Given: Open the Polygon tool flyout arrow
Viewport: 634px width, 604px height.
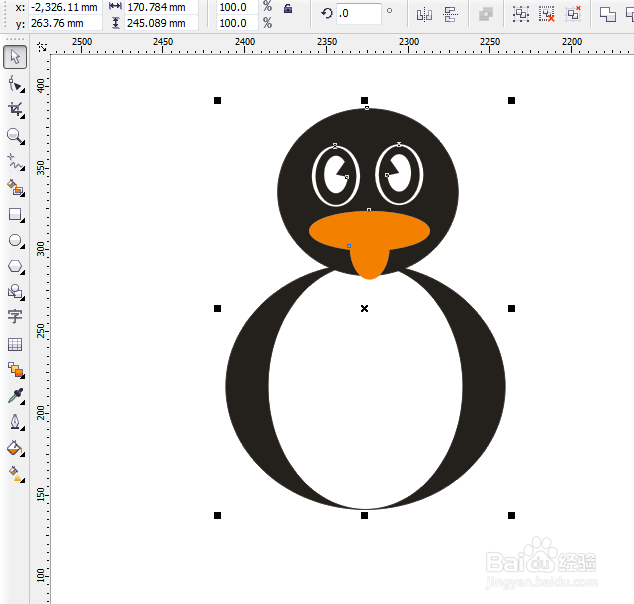Looking at the screenshot, I should pyautogui.click(x=23, y=273).
